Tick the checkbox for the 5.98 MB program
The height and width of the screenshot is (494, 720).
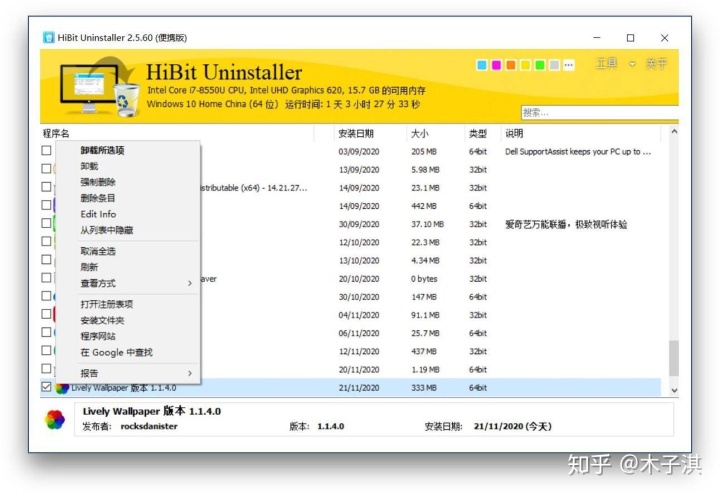click(46, 168)
